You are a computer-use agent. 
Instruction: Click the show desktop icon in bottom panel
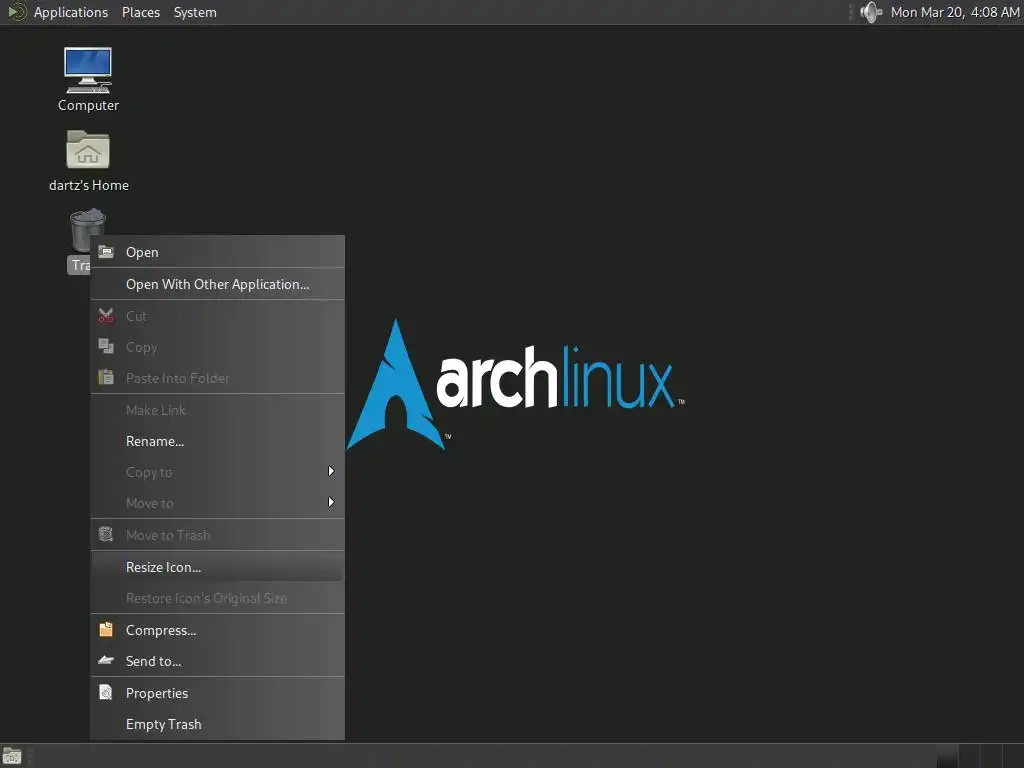(x=12, y=756)
